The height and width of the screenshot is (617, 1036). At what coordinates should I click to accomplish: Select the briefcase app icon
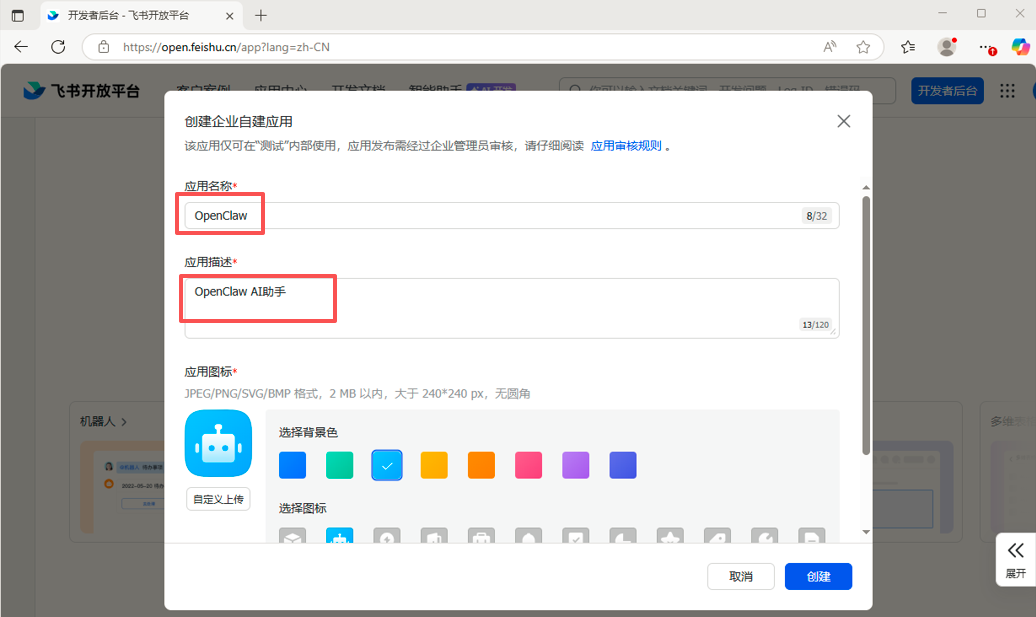tap(481, 537)
